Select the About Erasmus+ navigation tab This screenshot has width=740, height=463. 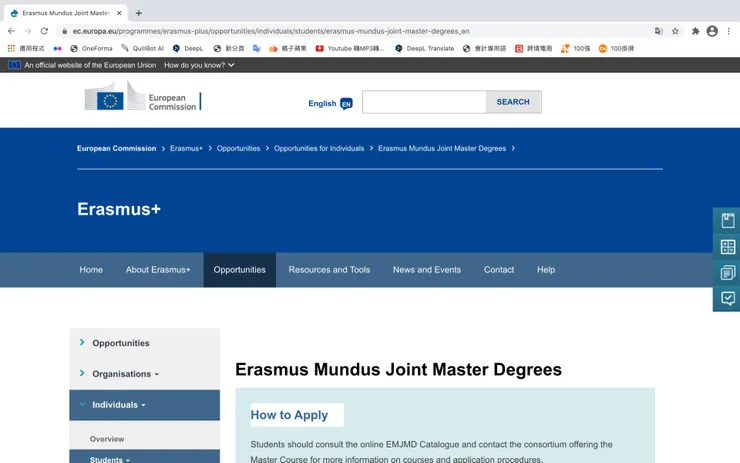click(x=158, y=270)
